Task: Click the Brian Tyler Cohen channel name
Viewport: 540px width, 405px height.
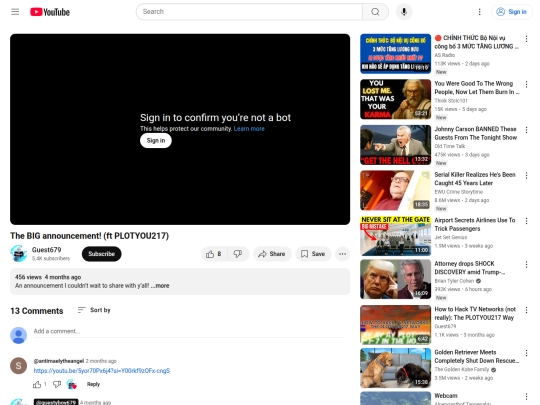Action: pos(454,281)
